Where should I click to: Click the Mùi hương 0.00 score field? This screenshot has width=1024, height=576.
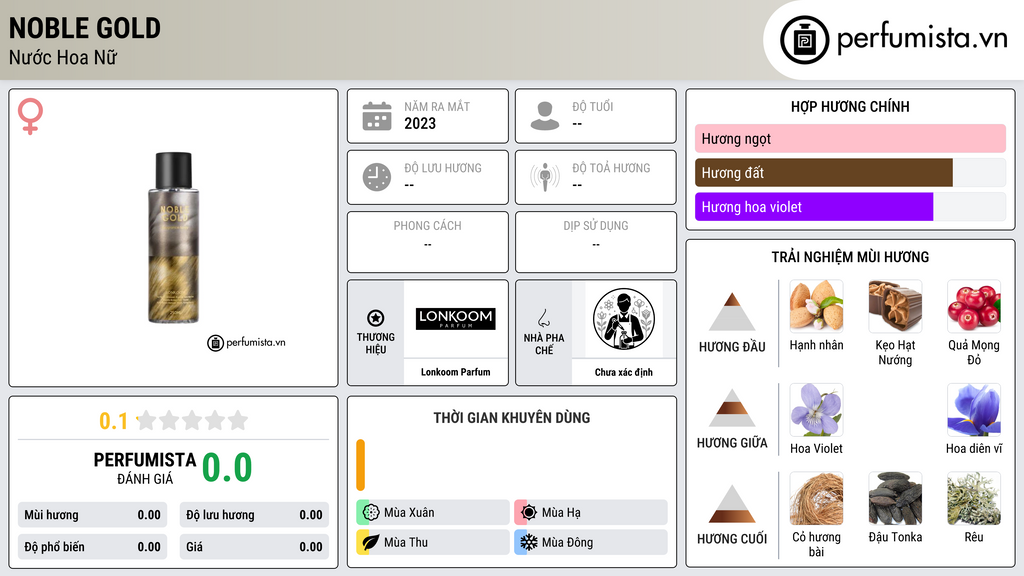tap(92, 515)
